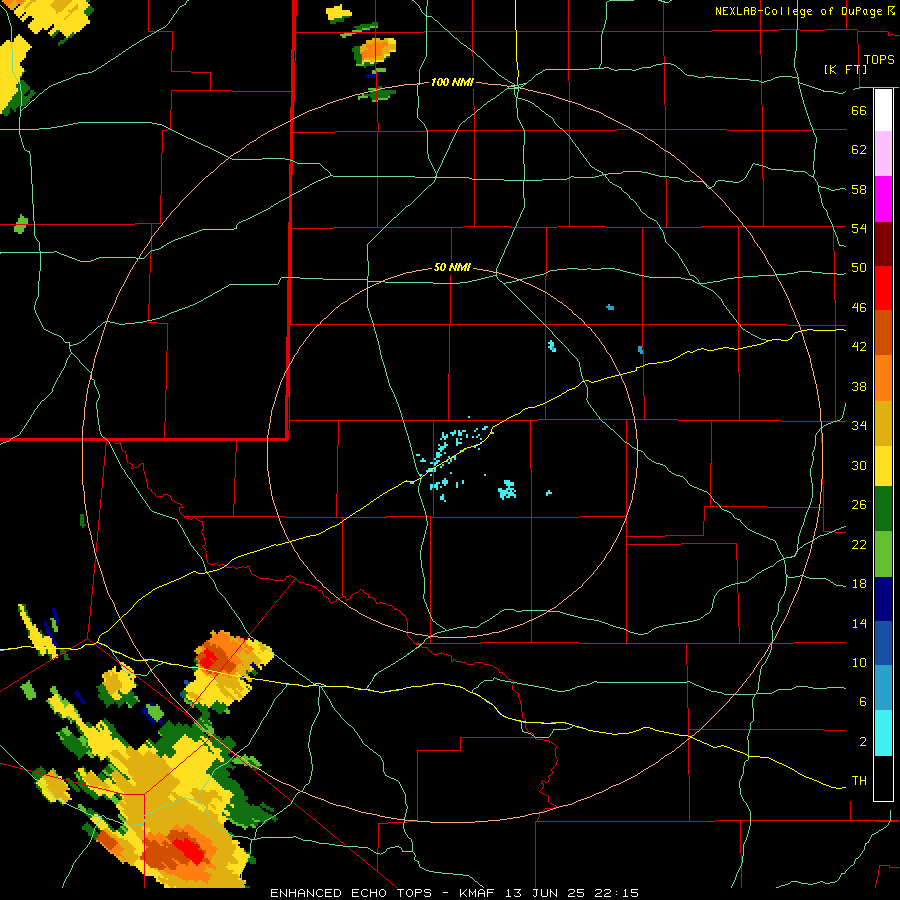900x900 pixels.
Task: Click the light green legend swatch
Action: tap(883, 554)
